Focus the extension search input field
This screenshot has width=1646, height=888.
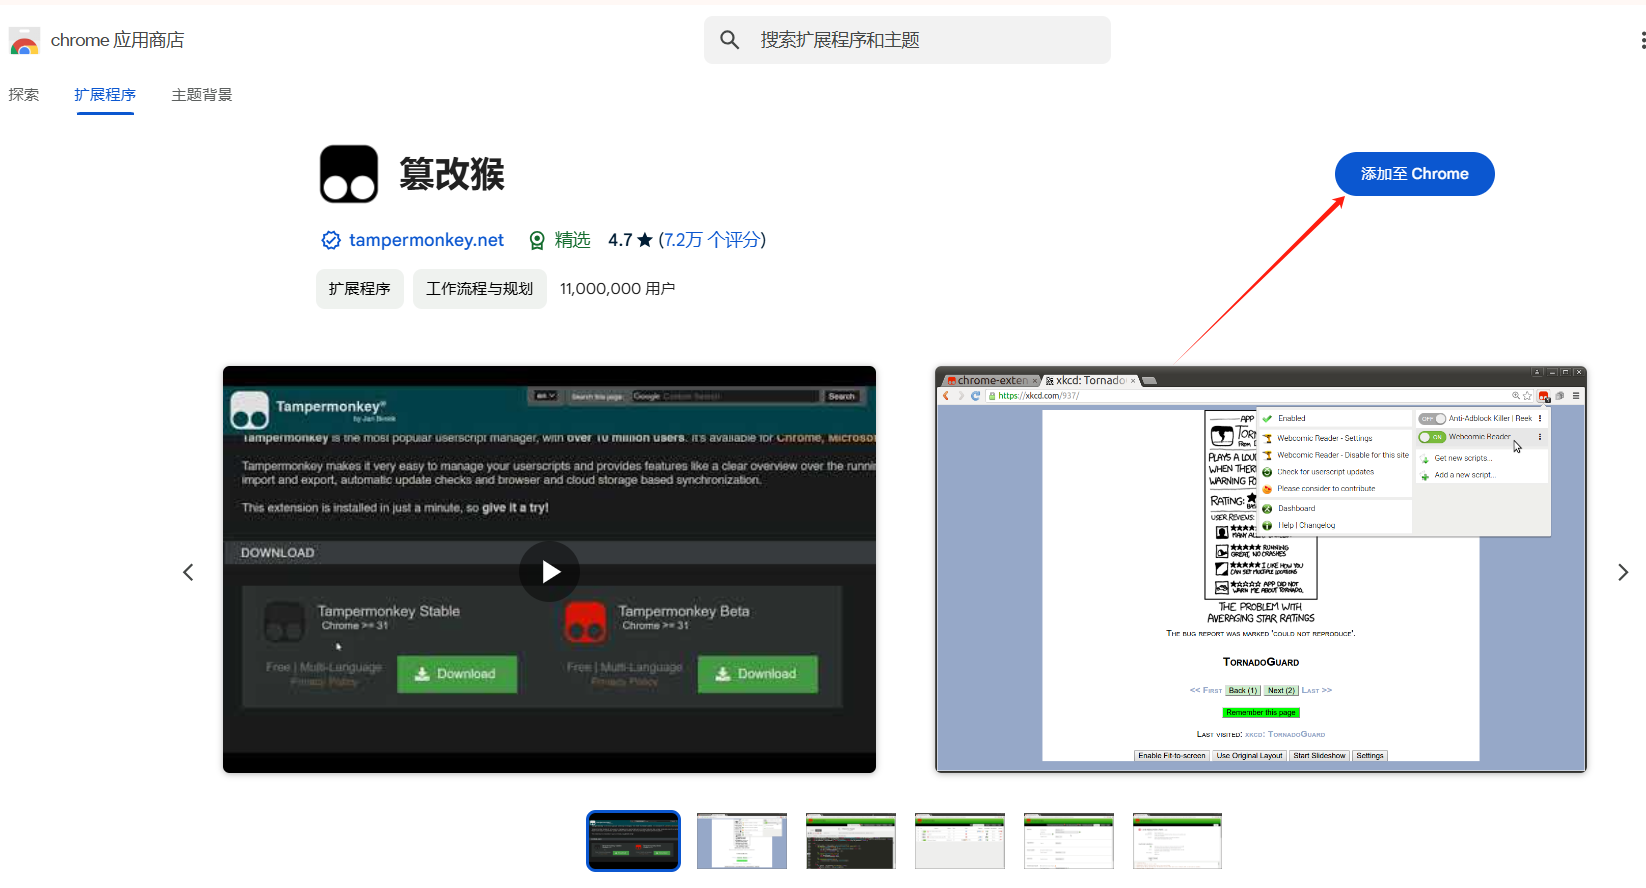click(907, 40)
